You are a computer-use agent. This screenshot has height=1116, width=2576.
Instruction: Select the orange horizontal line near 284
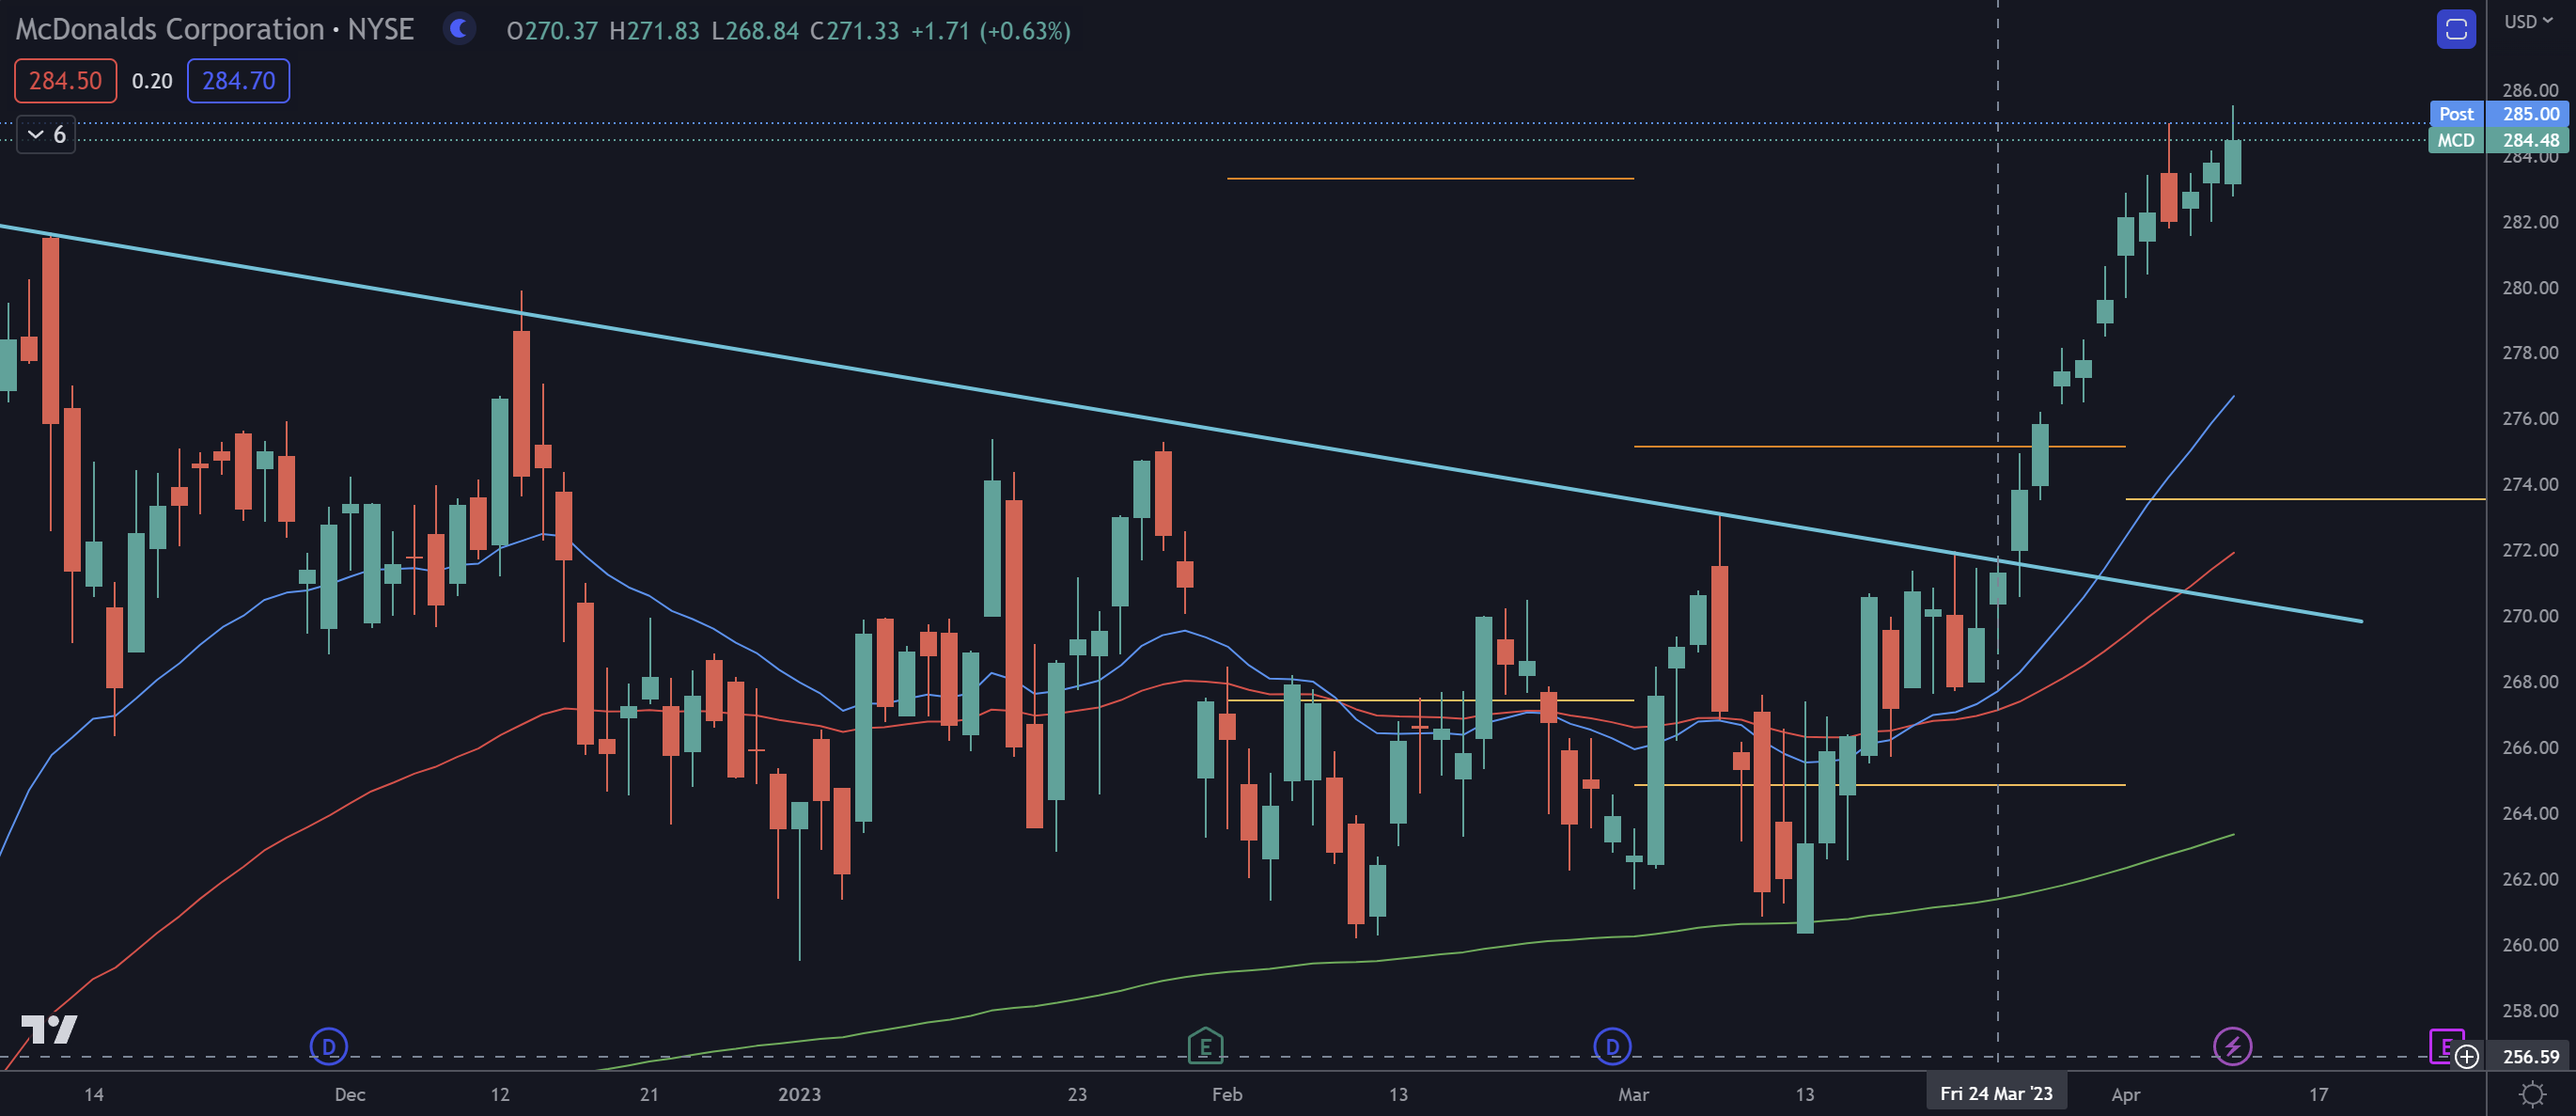(1430, 178)
